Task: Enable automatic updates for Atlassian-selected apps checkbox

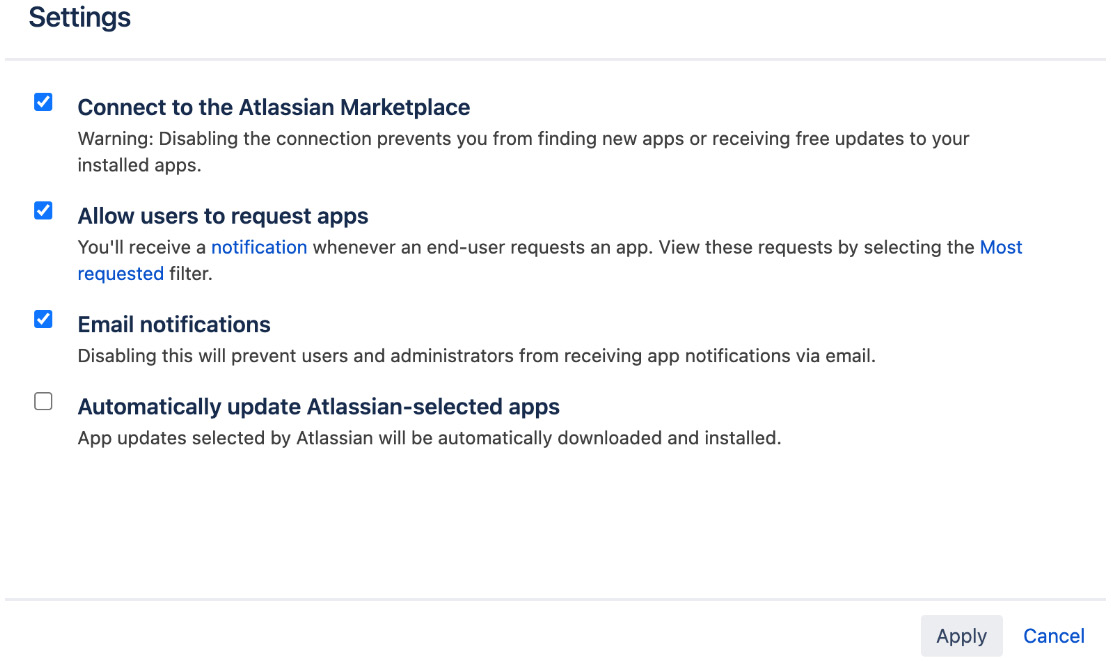Action: 43,402
